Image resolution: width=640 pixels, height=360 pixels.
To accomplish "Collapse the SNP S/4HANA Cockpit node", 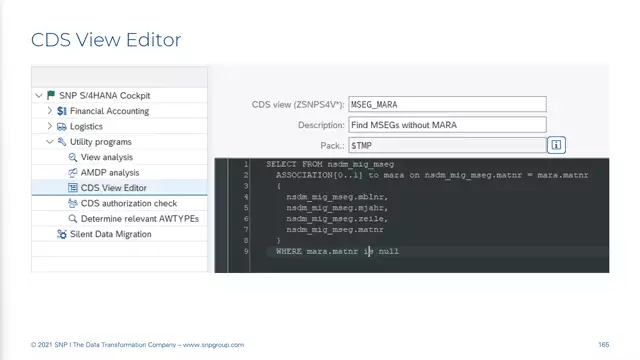I will point(39,96).
